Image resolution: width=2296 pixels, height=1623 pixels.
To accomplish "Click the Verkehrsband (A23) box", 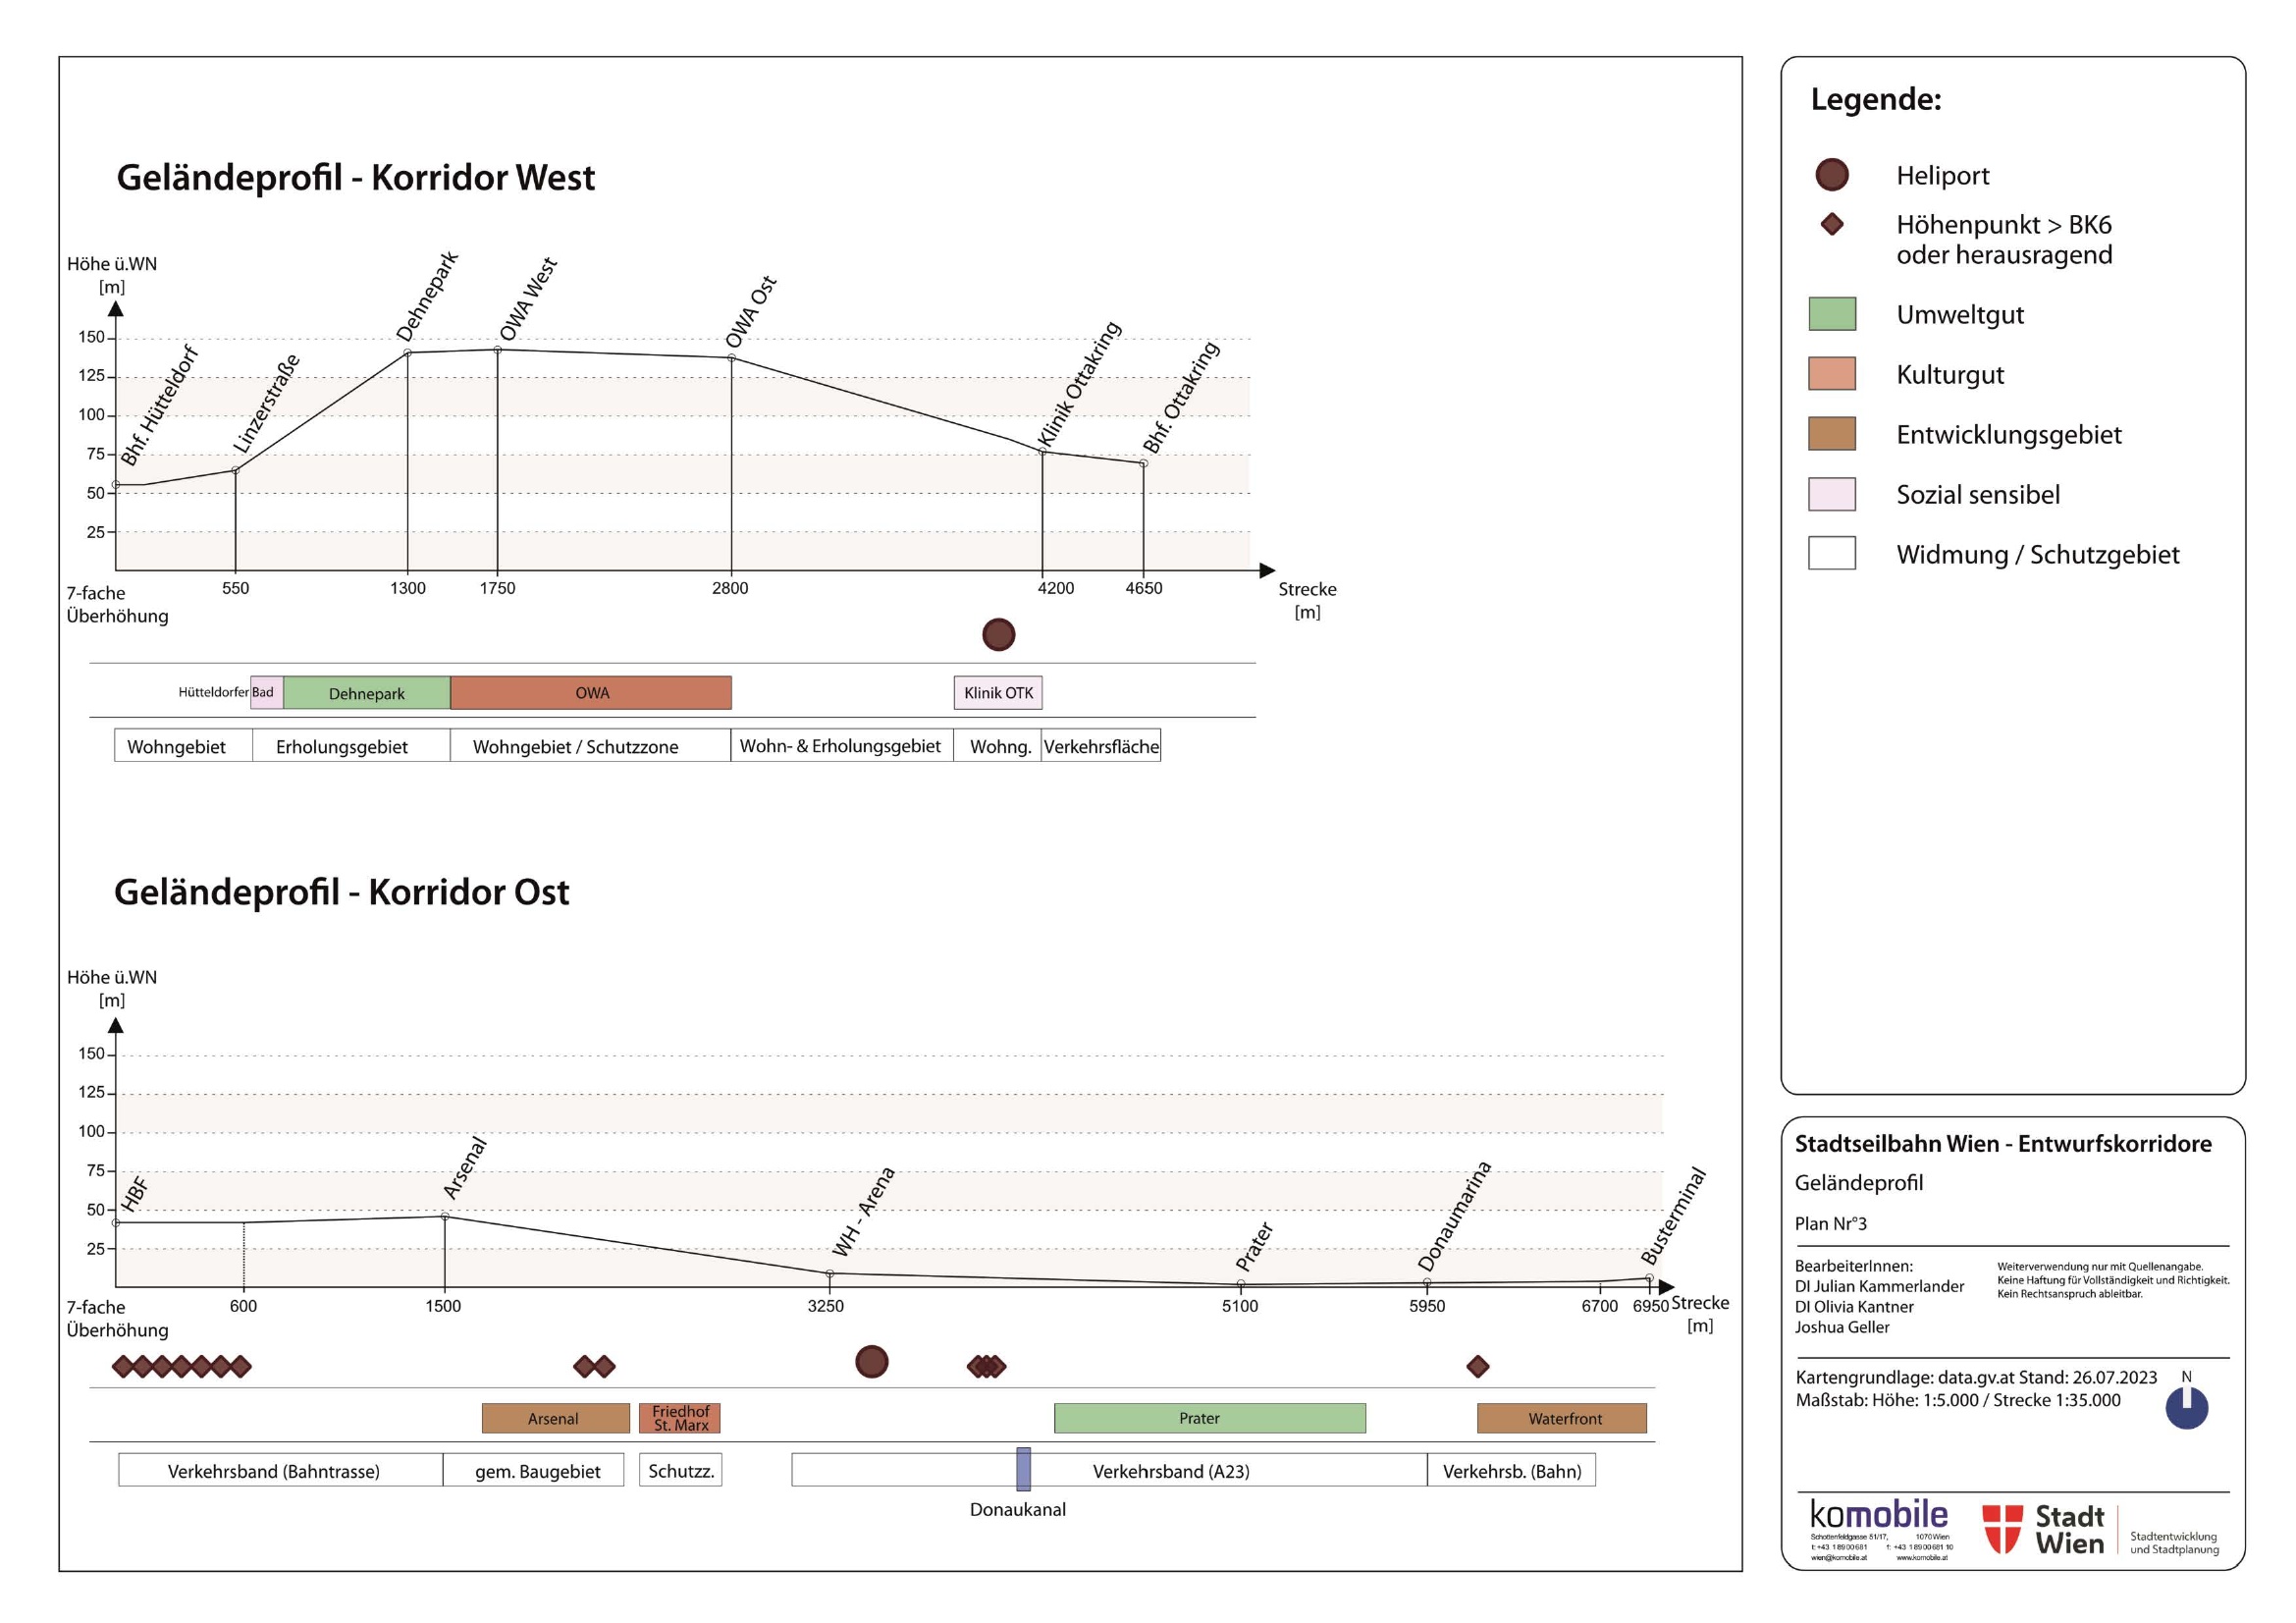I will [1170, 1471].
